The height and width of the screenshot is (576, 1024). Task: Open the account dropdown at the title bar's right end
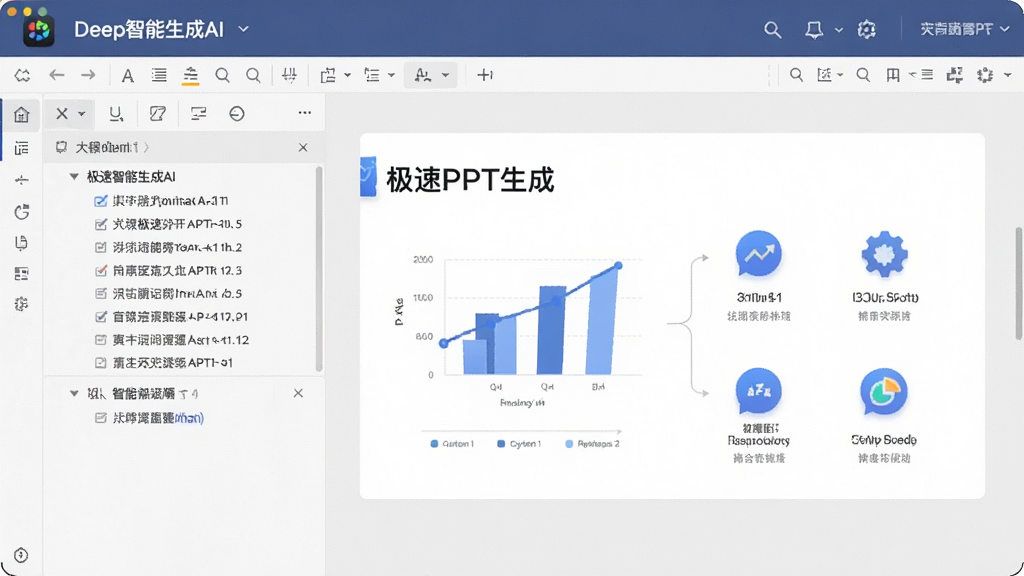[x=1005, y=29]
